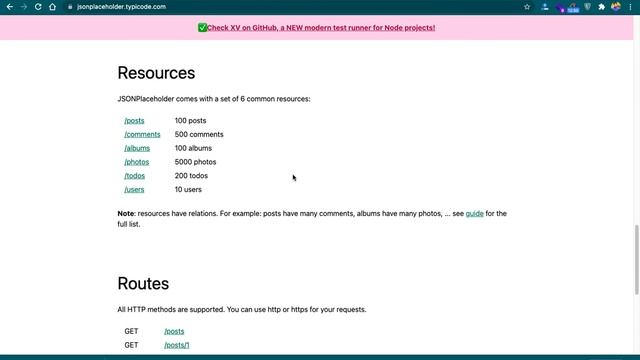Click the '200 todos' text

pos(191,176)
